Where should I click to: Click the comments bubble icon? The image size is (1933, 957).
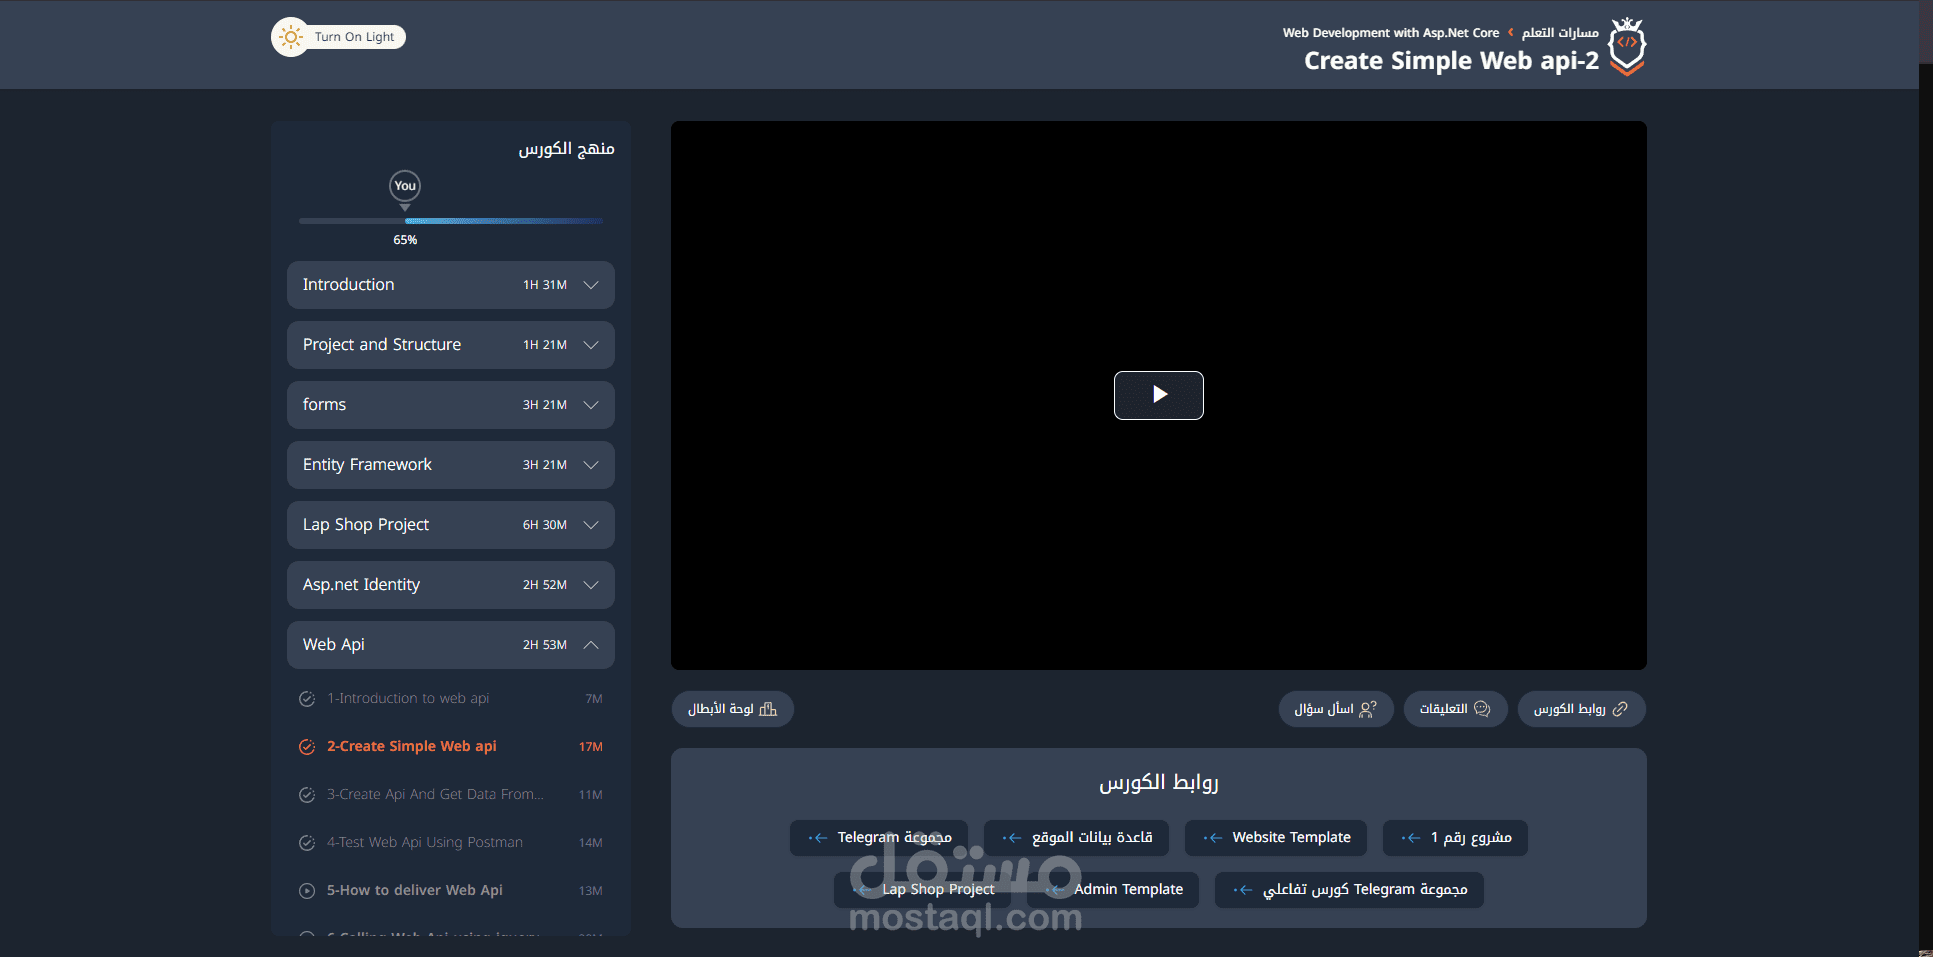(1482, 709)
